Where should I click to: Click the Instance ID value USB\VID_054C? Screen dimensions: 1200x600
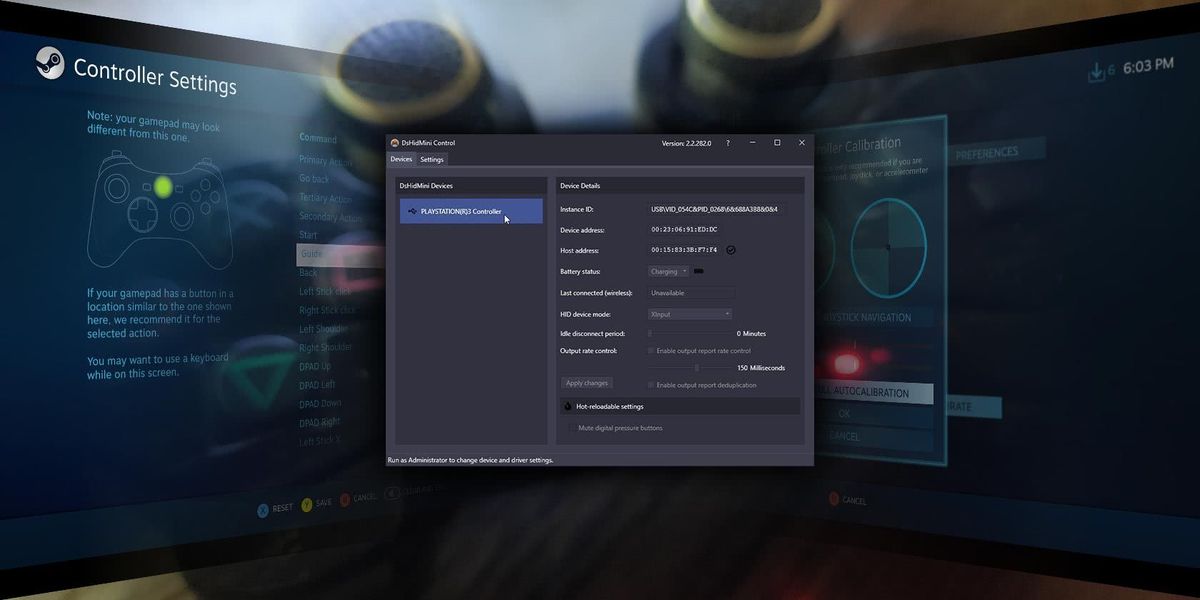click(714, 209)
